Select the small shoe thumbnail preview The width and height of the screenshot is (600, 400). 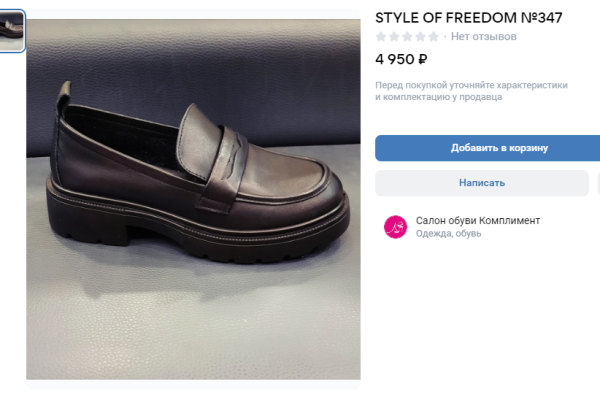(x=12, y=31)
